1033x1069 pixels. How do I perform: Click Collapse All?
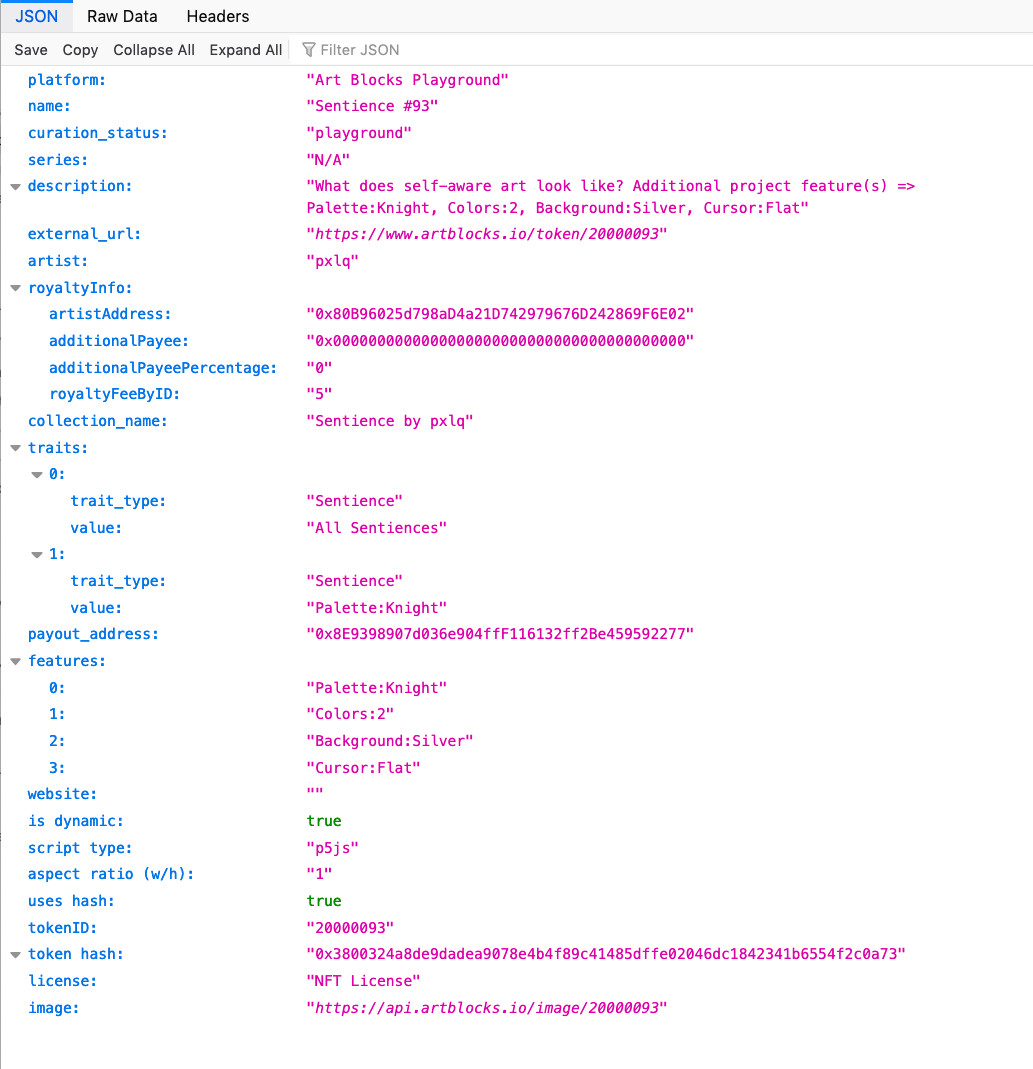click(153, 50)
